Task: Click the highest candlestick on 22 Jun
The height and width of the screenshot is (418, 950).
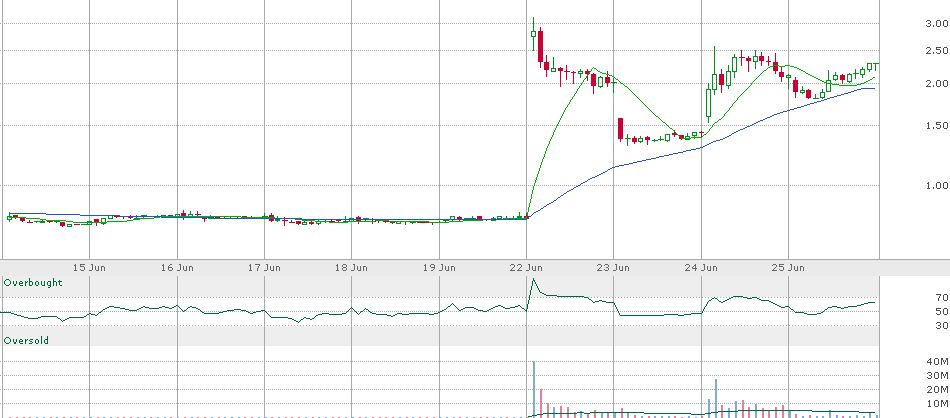Action: 533,34
